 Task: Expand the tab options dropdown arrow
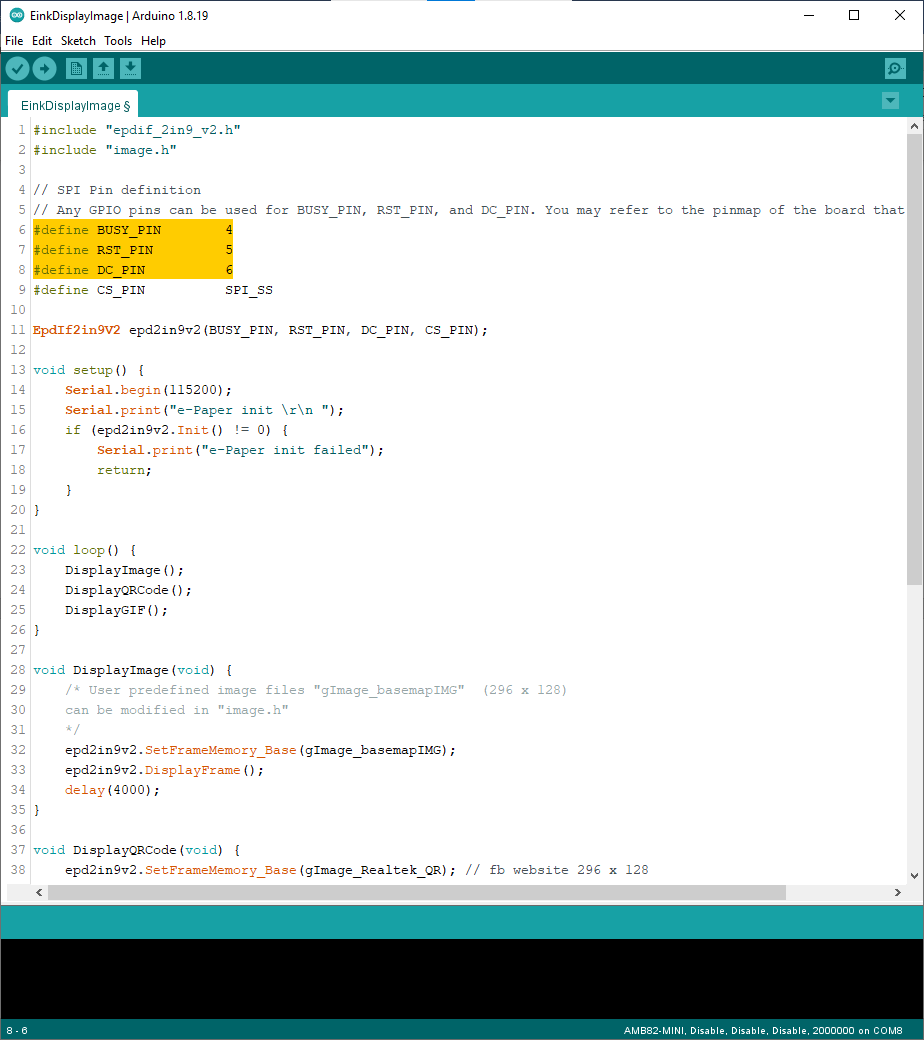pos(890,101)
